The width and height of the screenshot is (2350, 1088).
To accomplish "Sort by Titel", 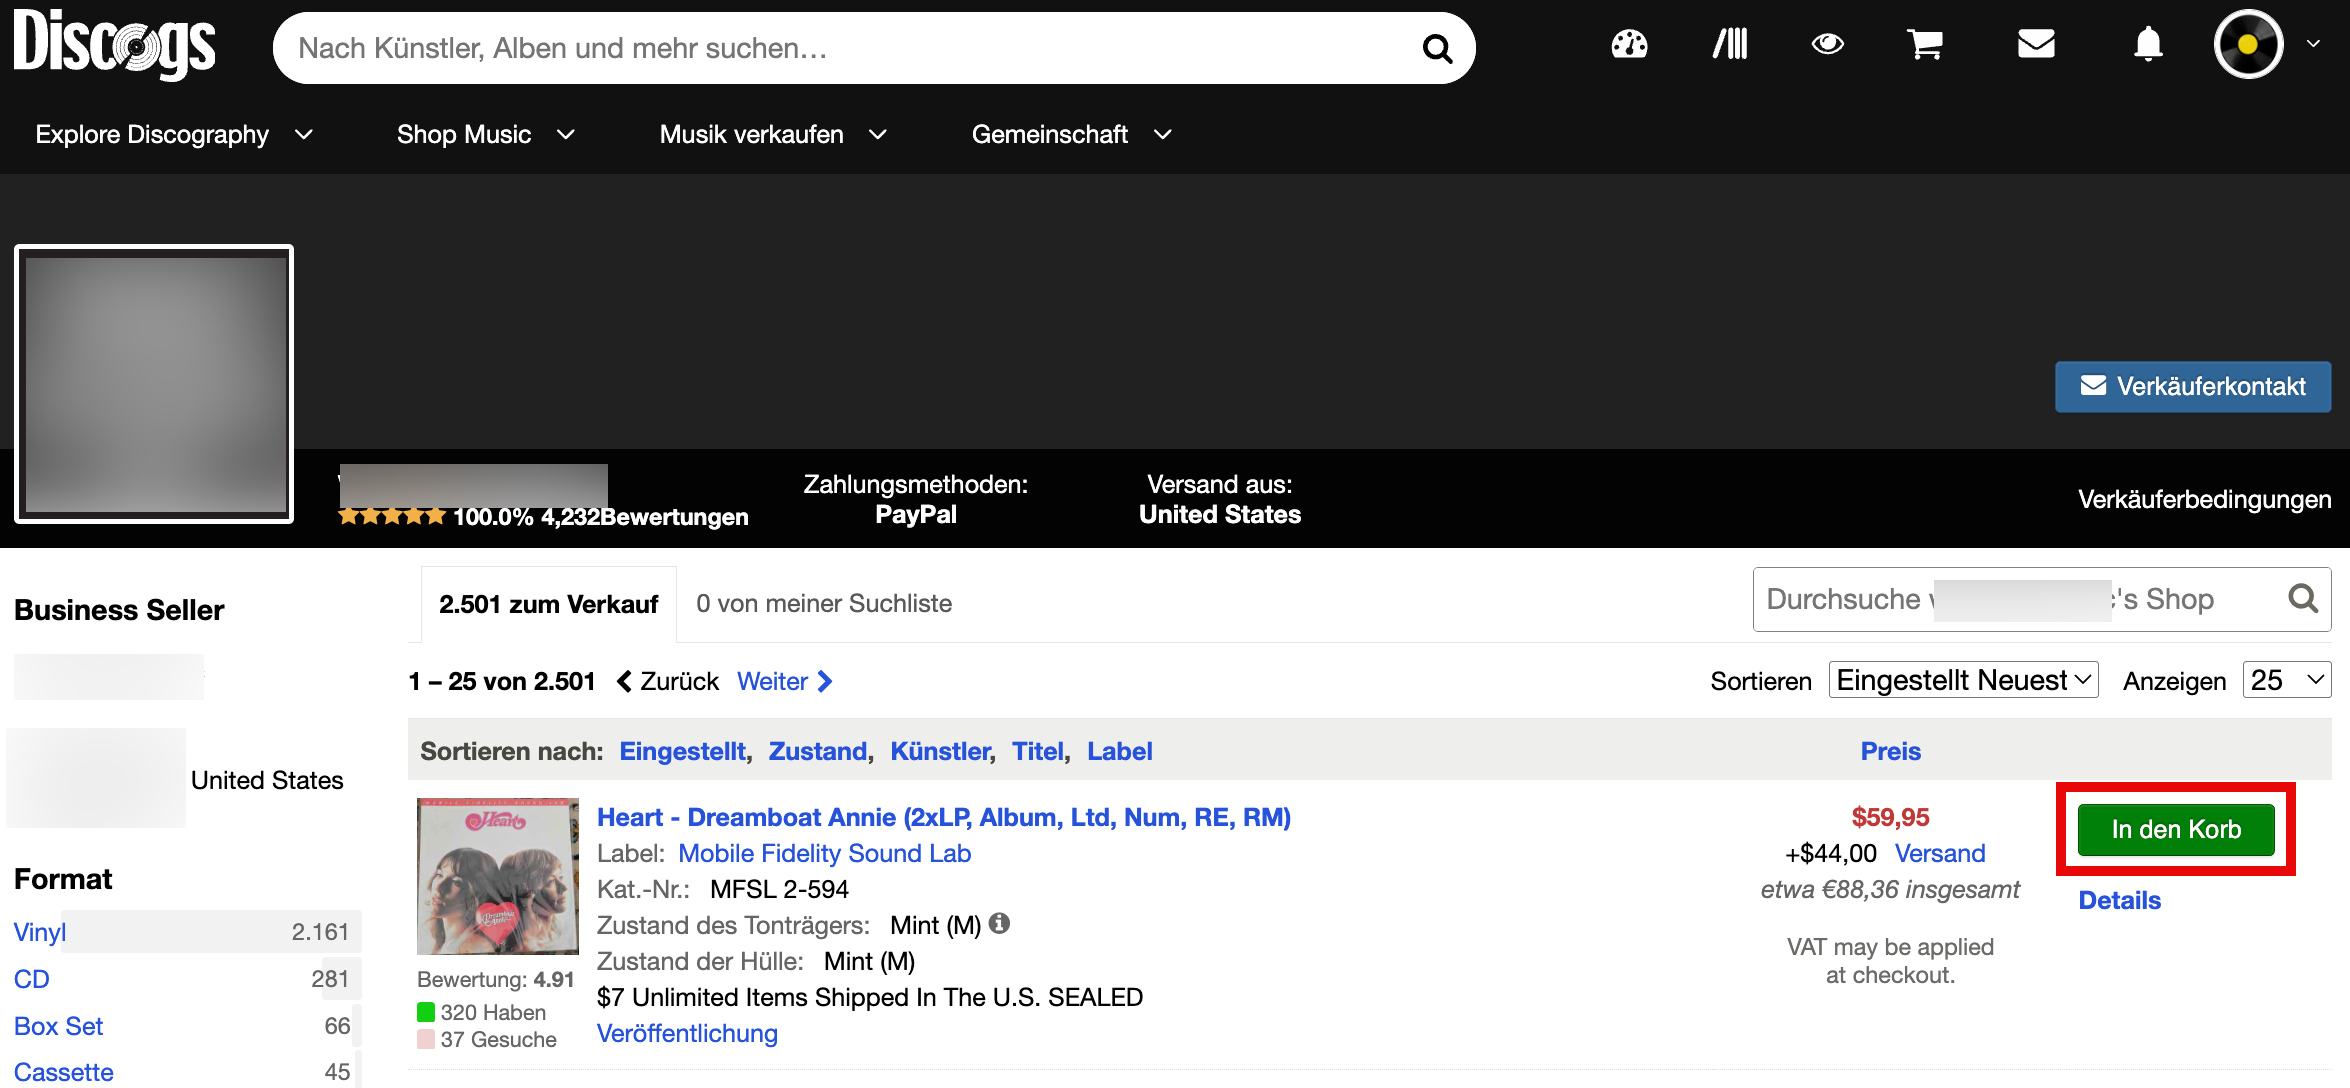I will [x=1037, y=751].
